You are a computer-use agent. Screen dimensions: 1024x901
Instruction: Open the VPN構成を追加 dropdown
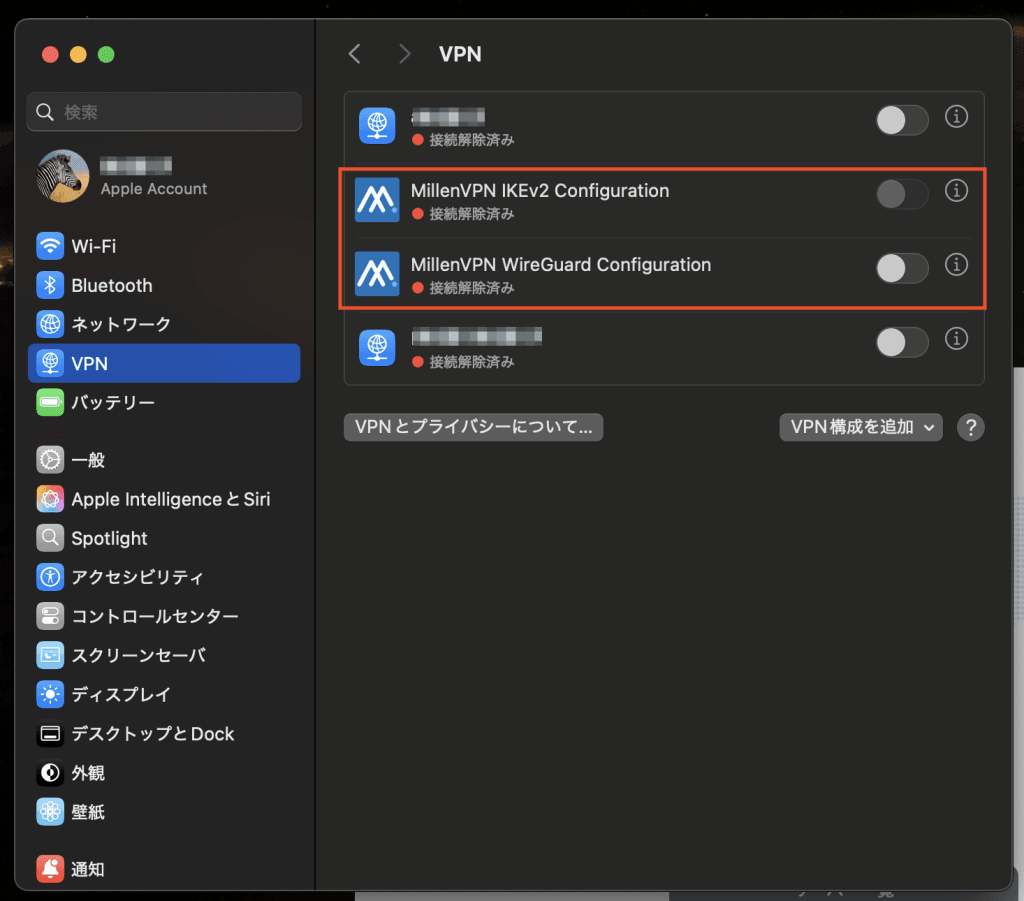click(x=861, y=427)
